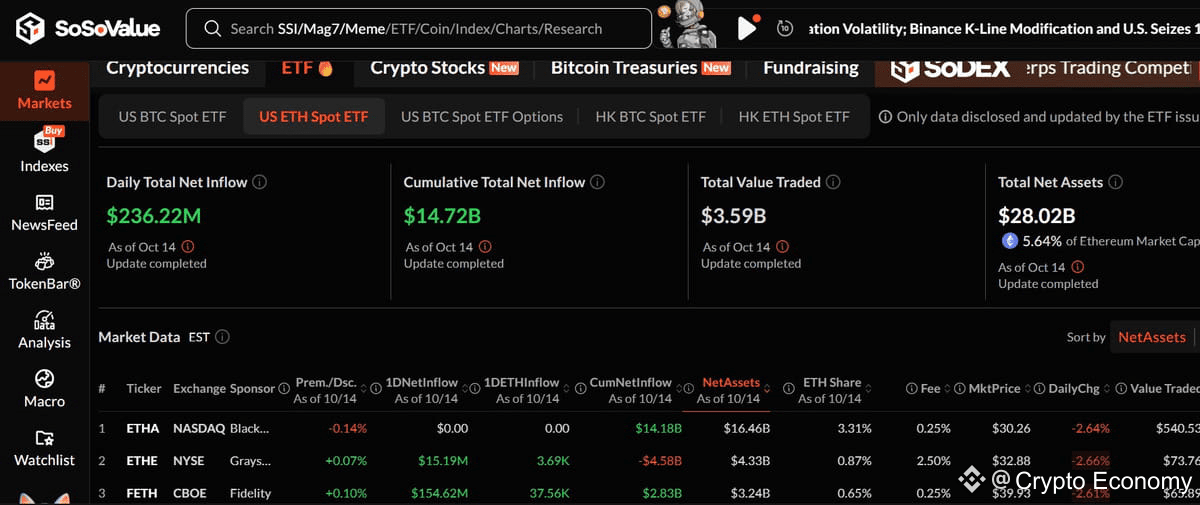Open Macro in the sidebar
The width and height of the screenshot is (1200, 505).
pos(44,389)
